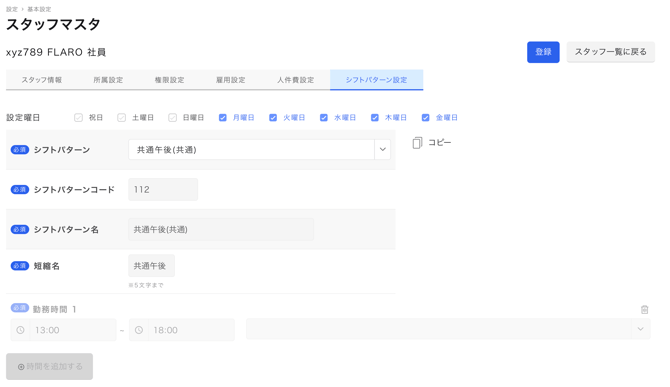Click the 勤務時間 1 label
Image resolution: width=670 pixels, height=387 pixels.
[x=54, y=309]
